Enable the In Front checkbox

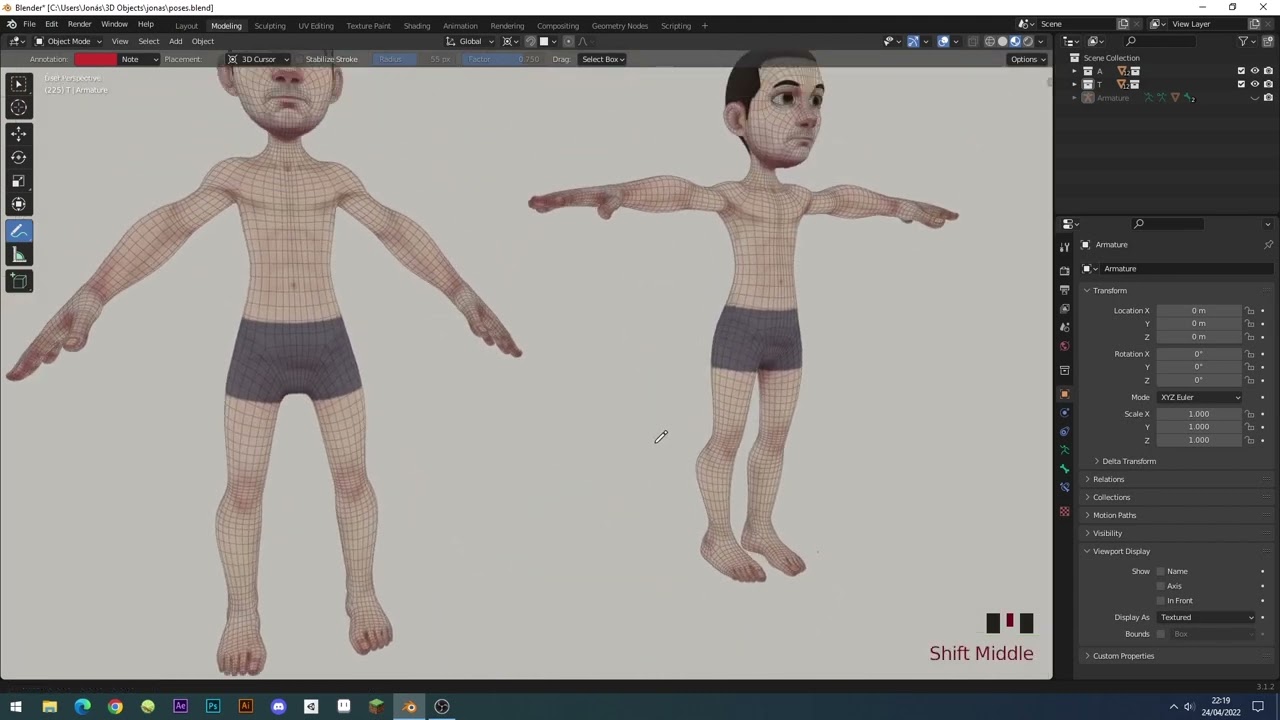tap(1160, 600)
